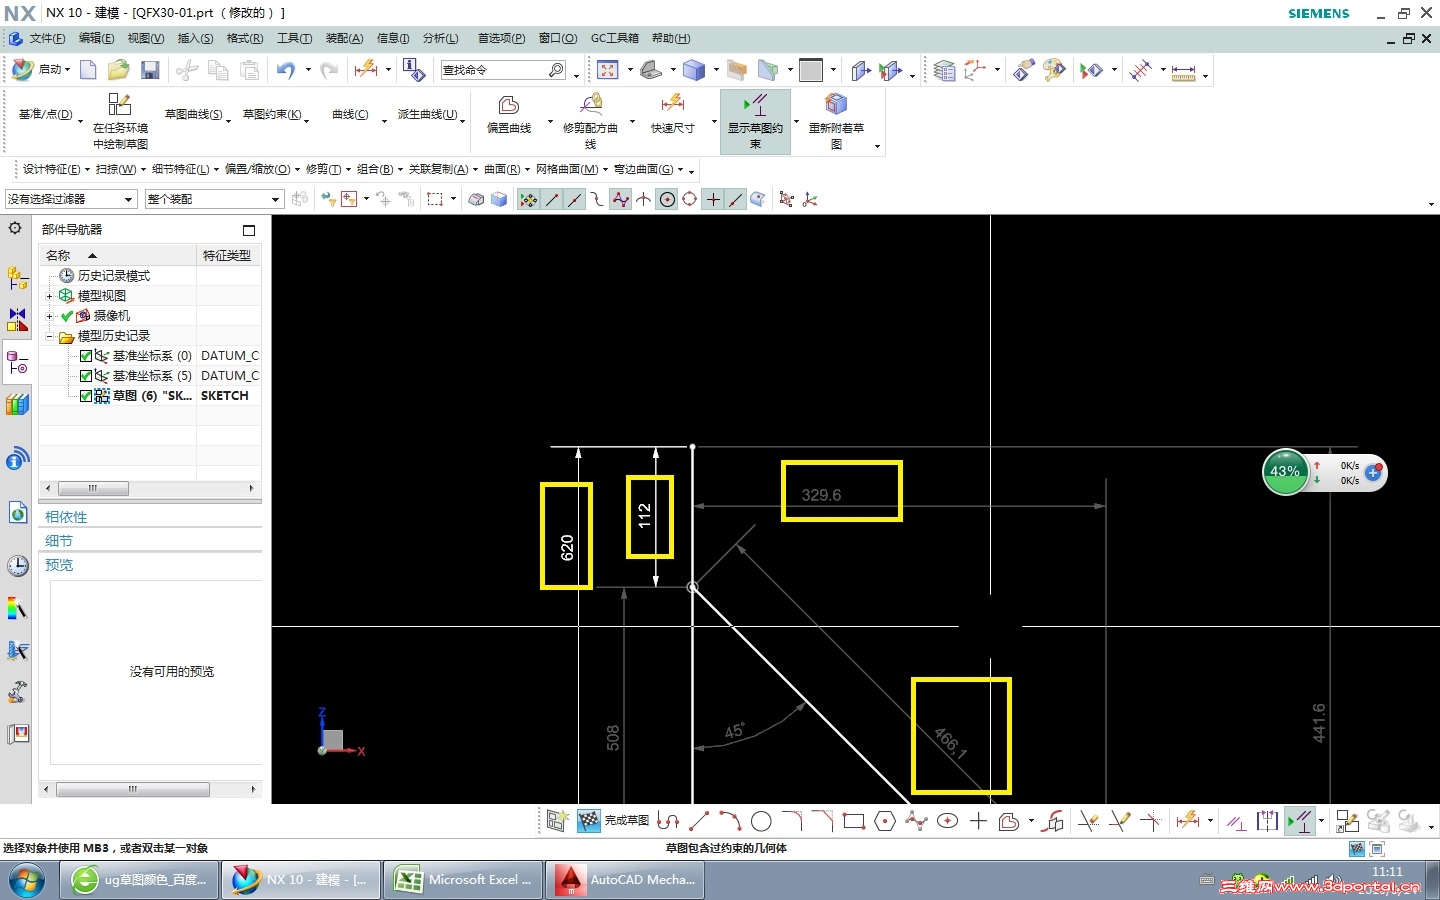1440x900 pixels.
Task: Uncheck the 草图 (6) SKETCH checkbox
Action: point(86,396)
